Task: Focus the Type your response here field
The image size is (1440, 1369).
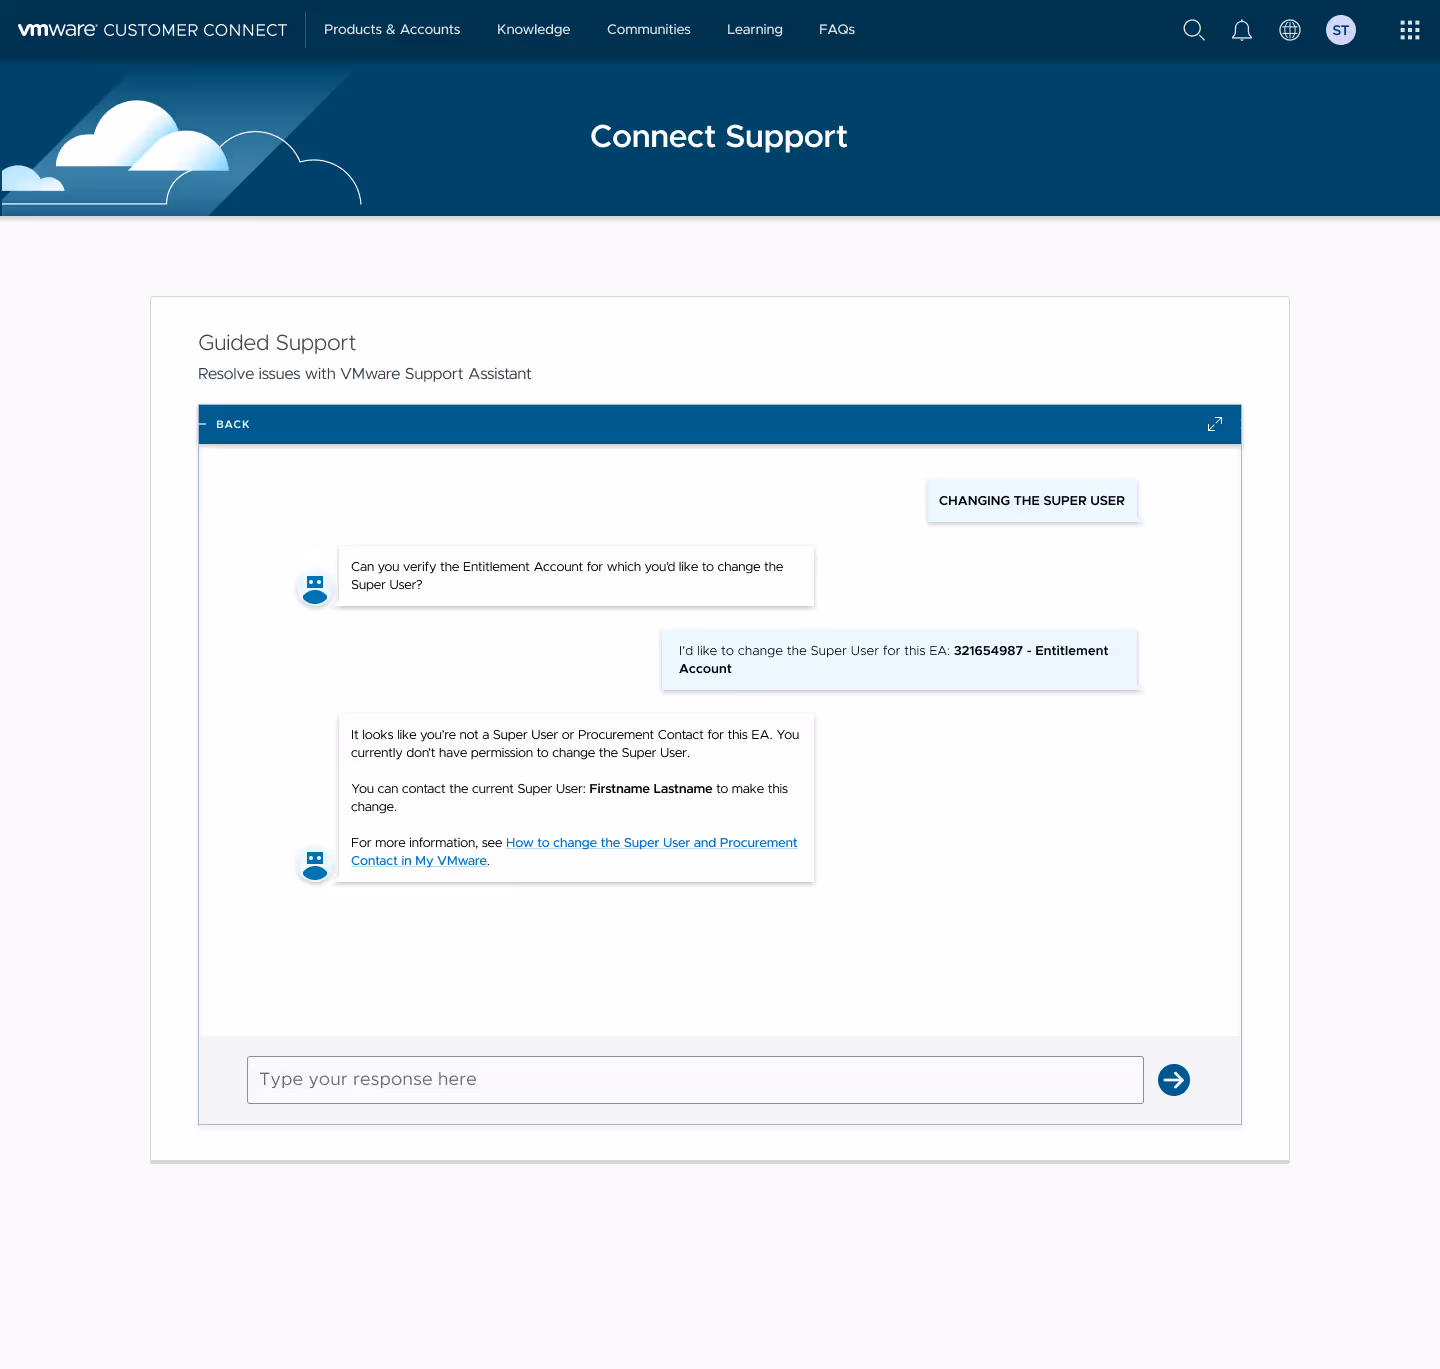Action: 695,1080
